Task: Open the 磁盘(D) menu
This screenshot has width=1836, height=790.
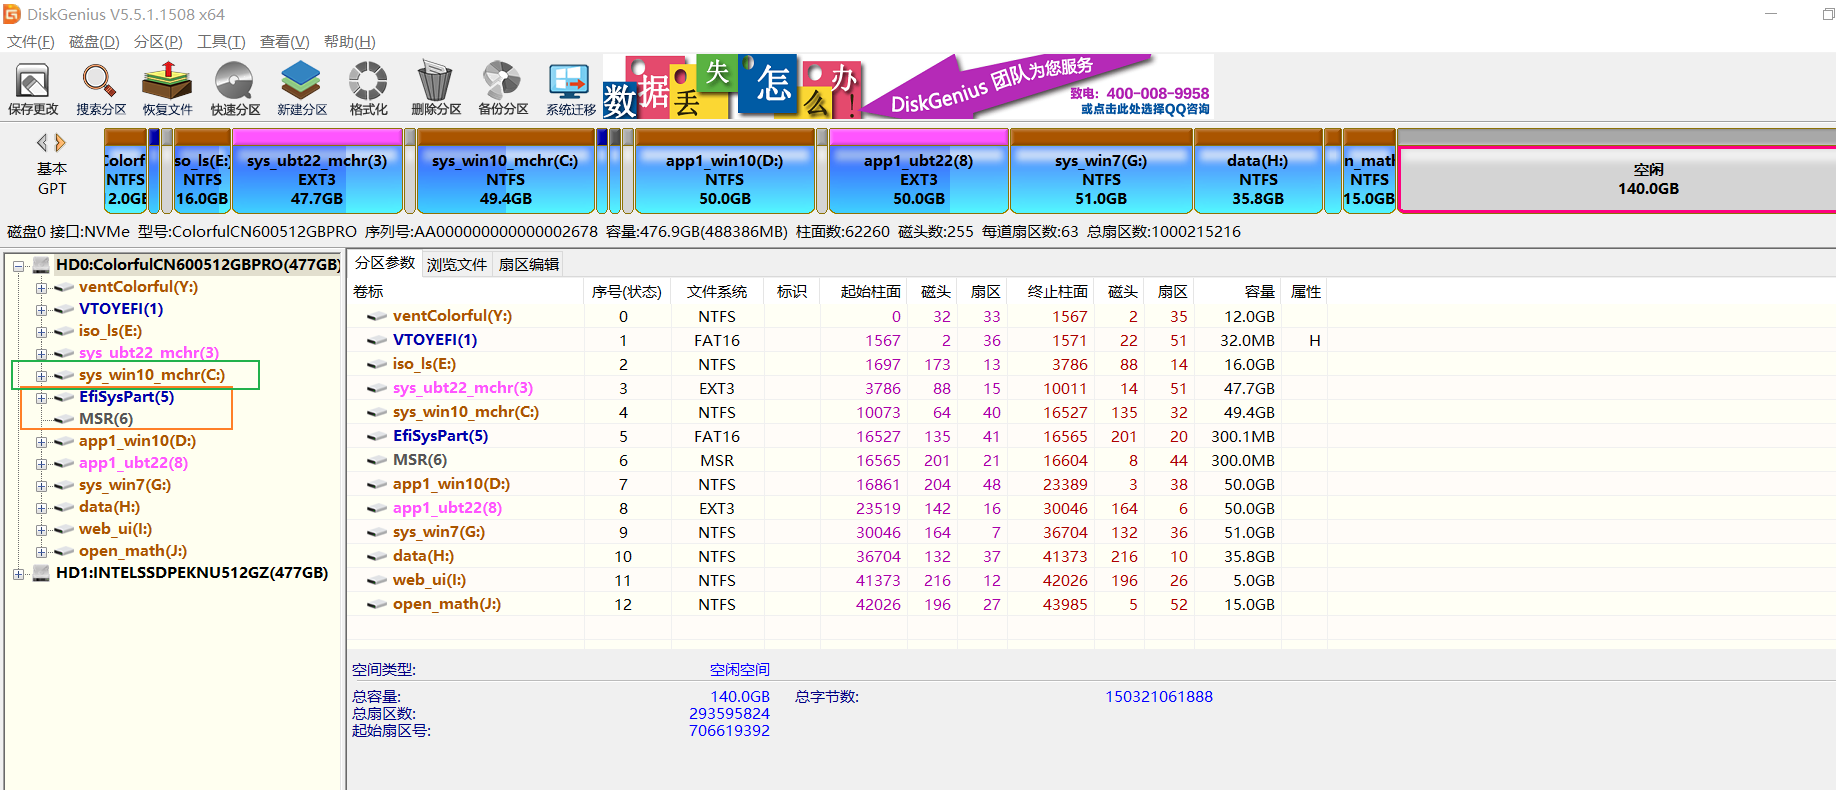Action: click(94, 41)
